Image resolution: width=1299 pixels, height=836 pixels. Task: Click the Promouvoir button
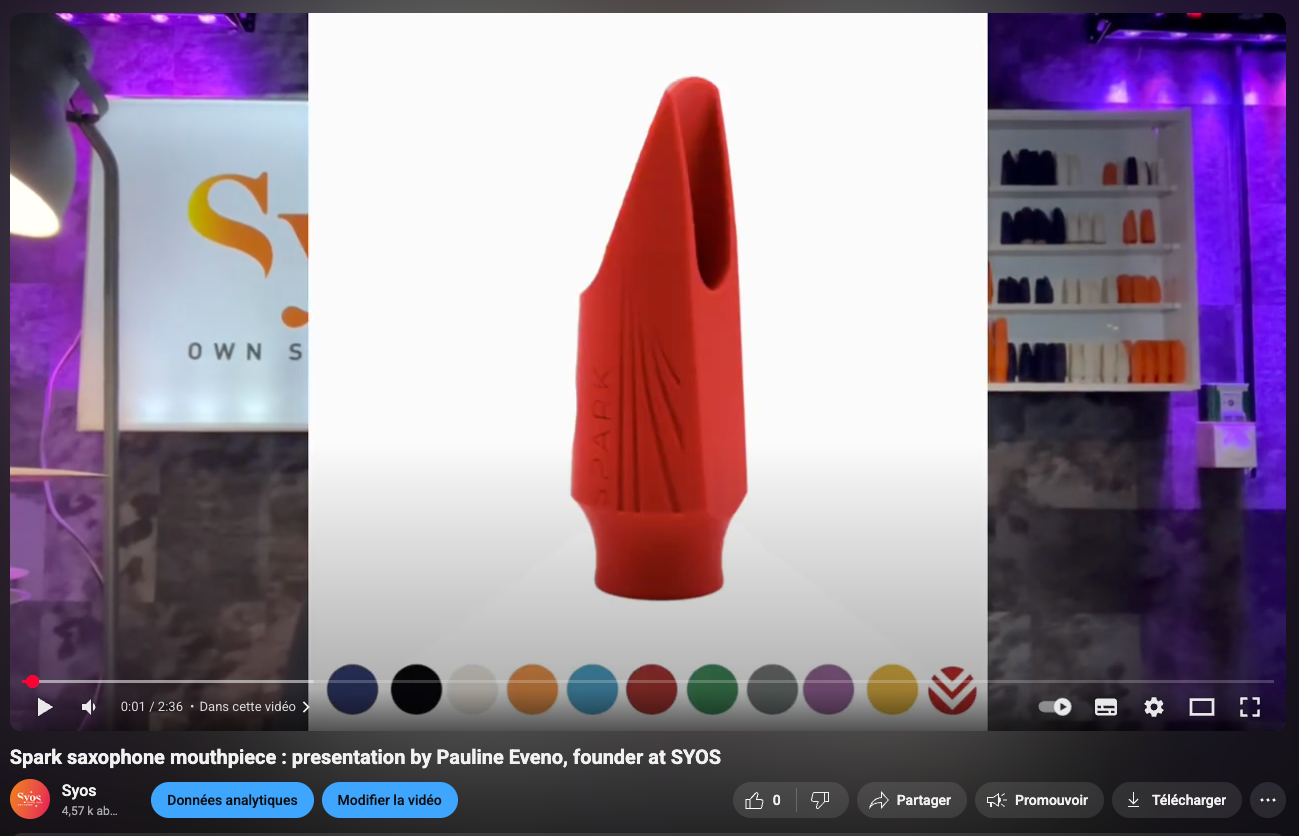pyautogui.click(x=1038, y=800)
